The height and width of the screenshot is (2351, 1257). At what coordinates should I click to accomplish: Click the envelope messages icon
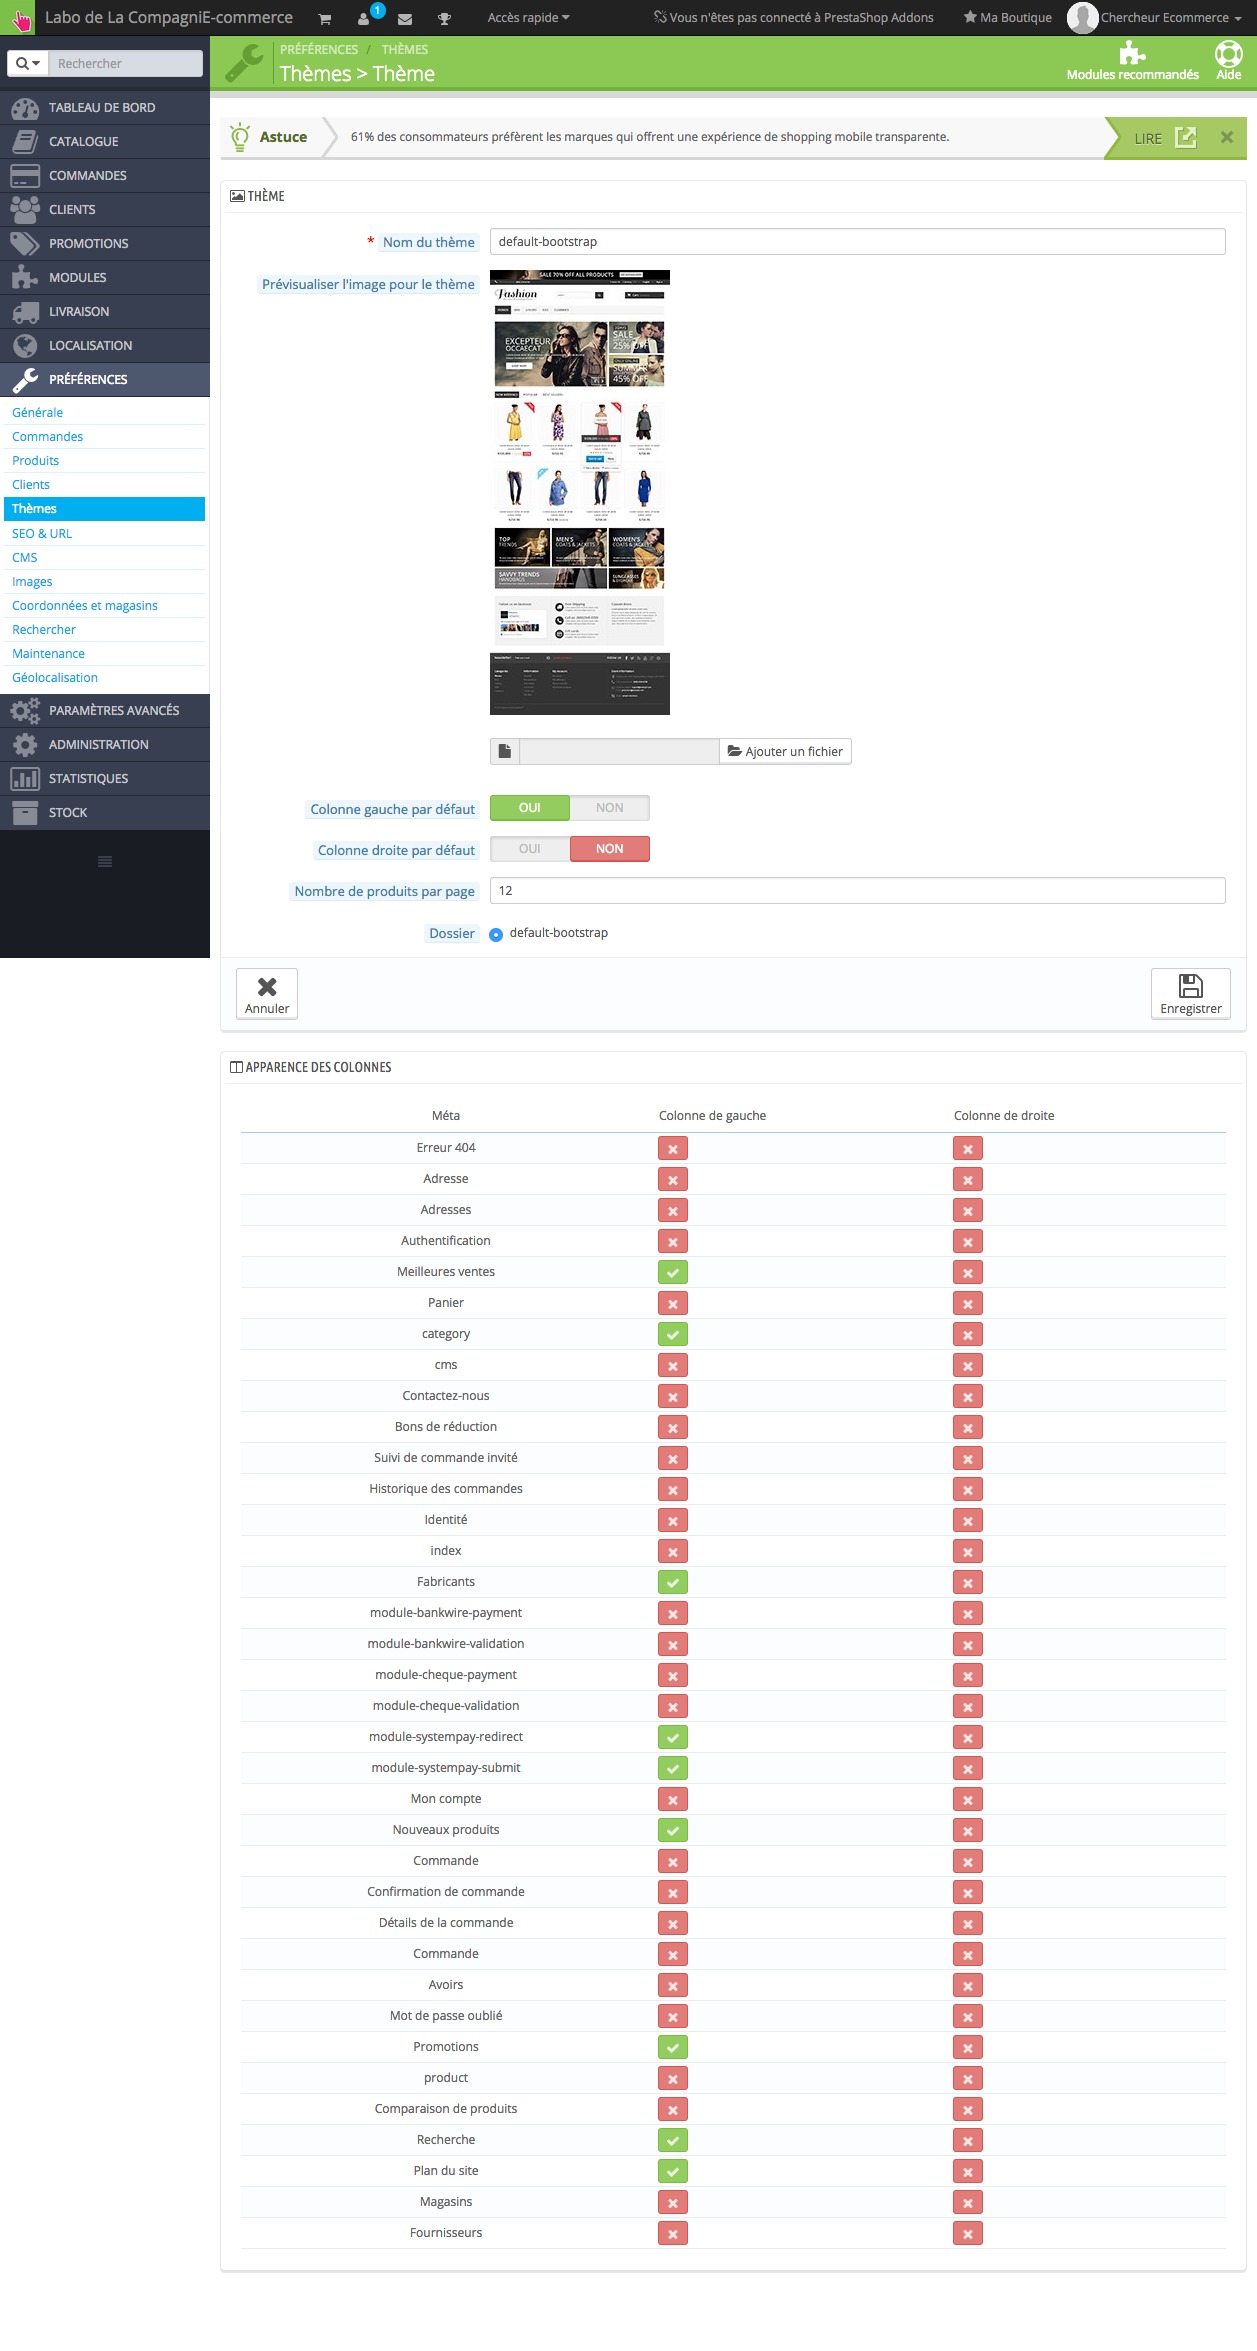(405, 19)
